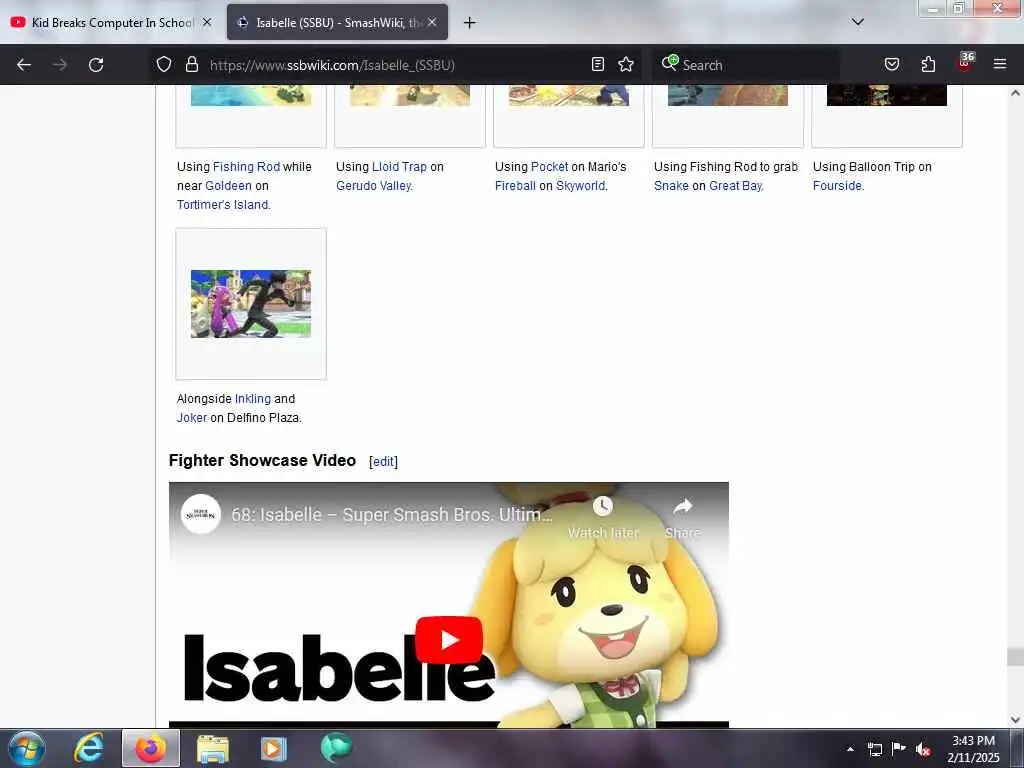Click the muted volume tray icon
This screenshot has width=1024, height=768.
(x=923, y=749)
